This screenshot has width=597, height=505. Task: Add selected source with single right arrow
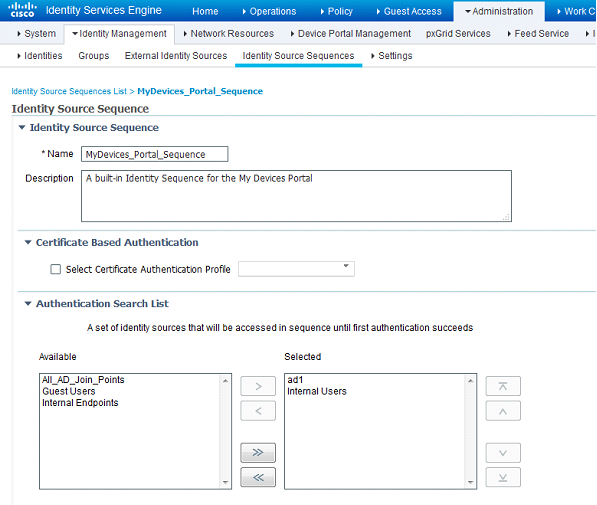258,386
